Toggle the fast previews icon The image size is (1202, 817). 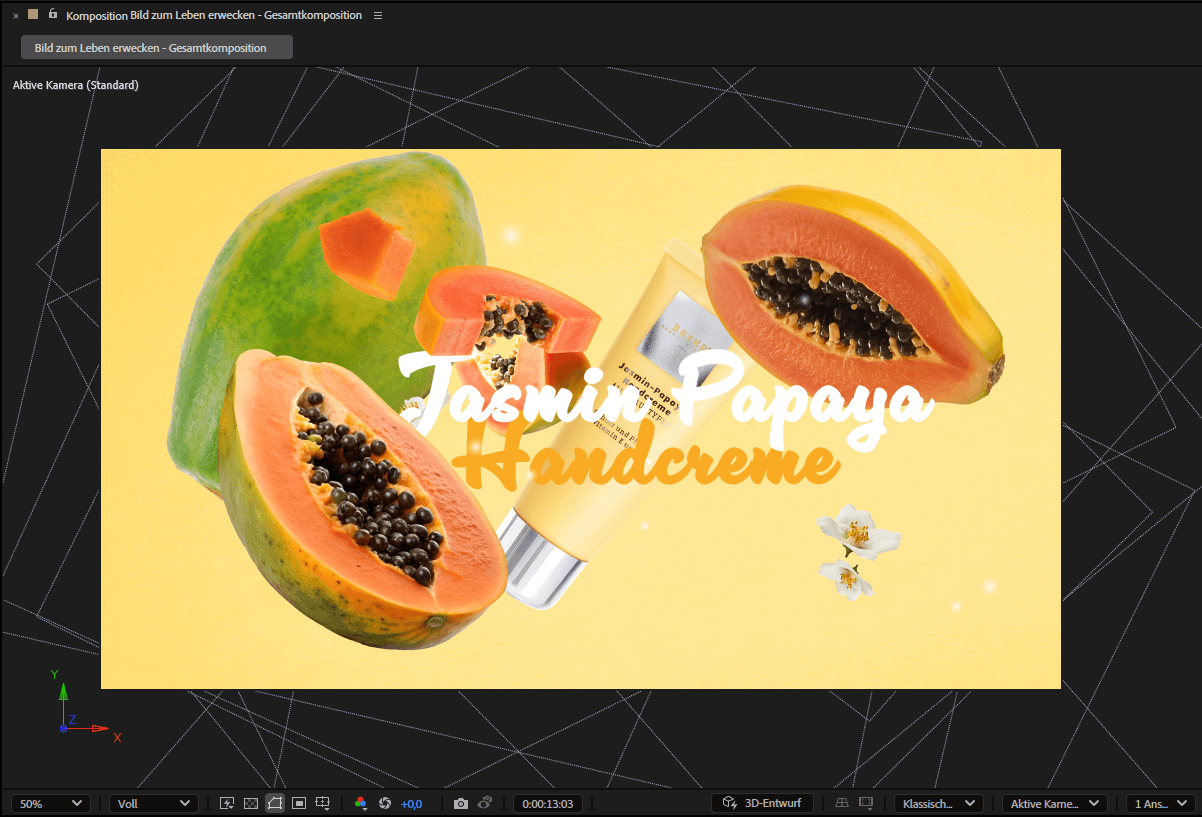click(227, 803)
